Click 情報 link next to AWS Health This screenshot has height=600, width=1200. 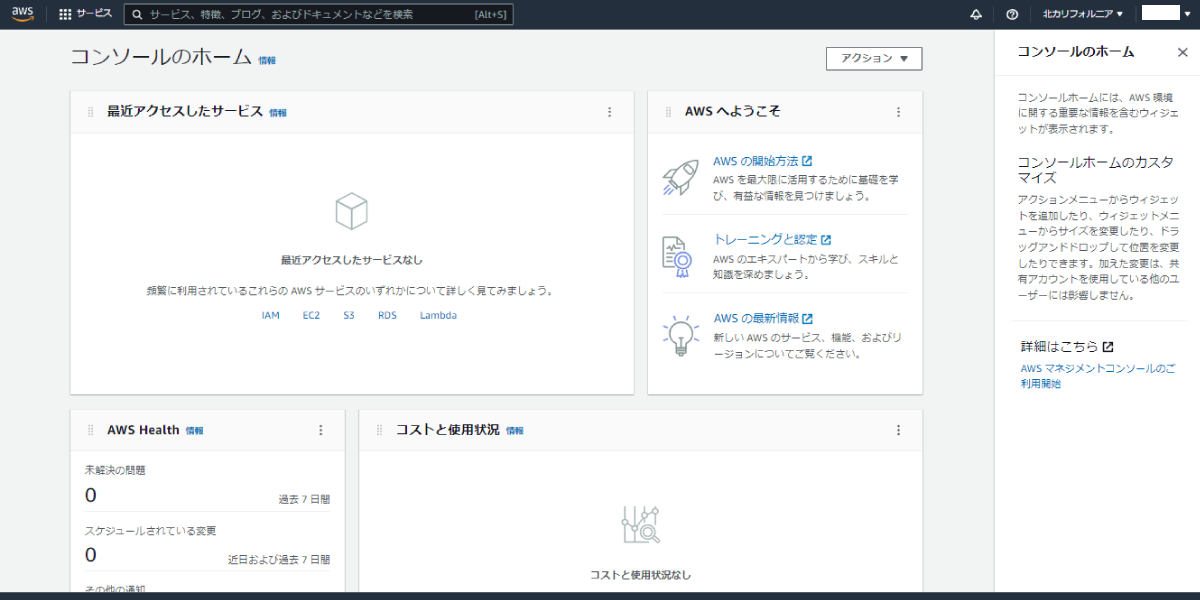pos(194,431)
